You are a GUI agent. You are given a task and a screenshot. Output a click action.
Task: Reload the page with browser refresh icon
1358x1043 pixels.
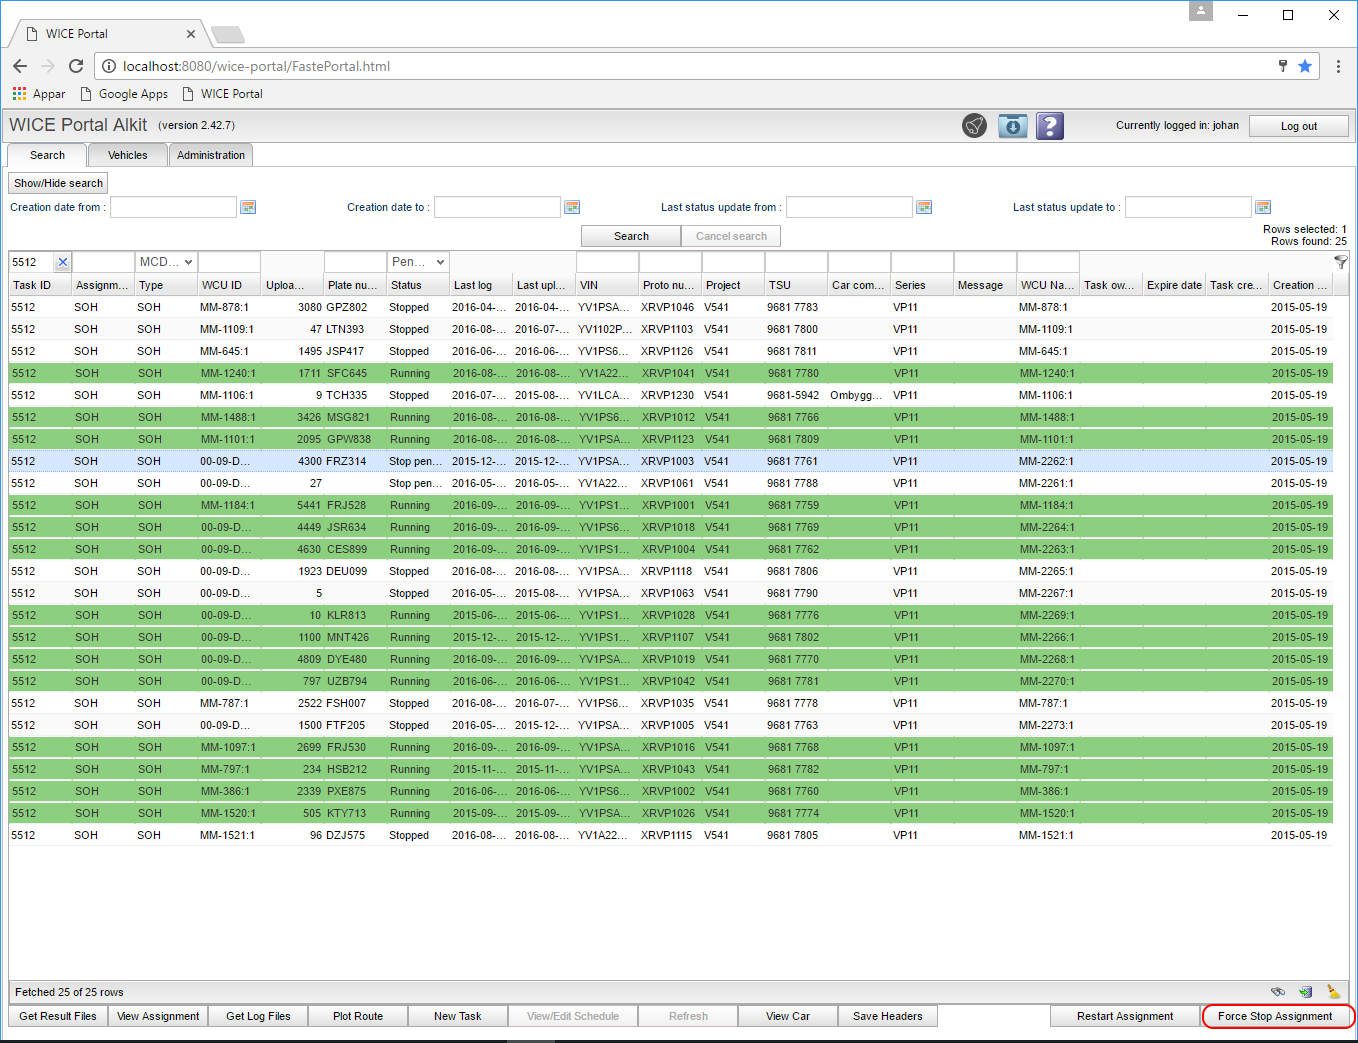(76, 66)
